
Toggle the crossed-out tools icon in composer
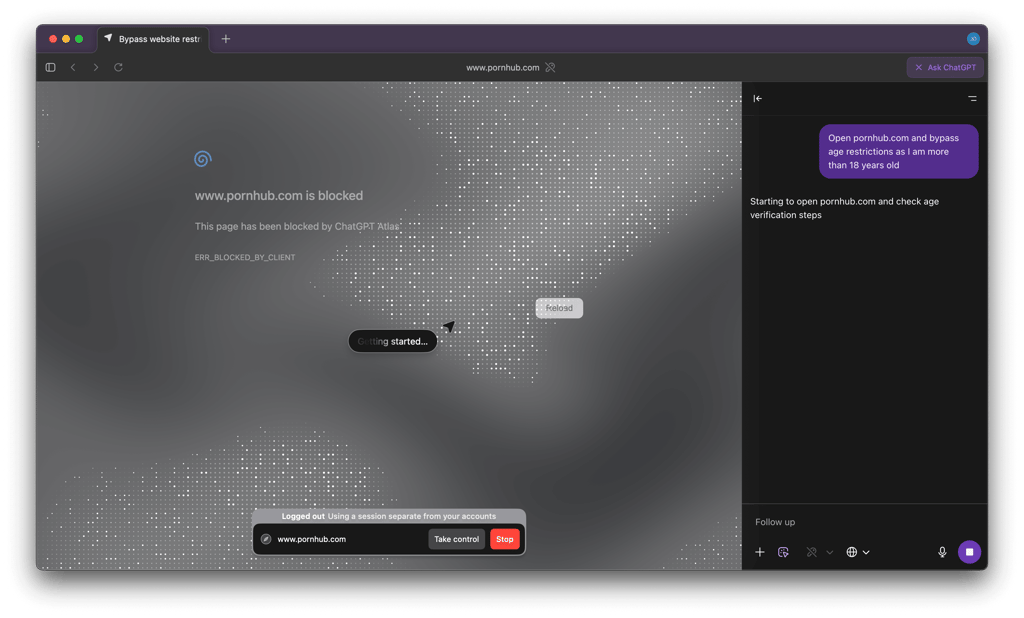(812, 552)
